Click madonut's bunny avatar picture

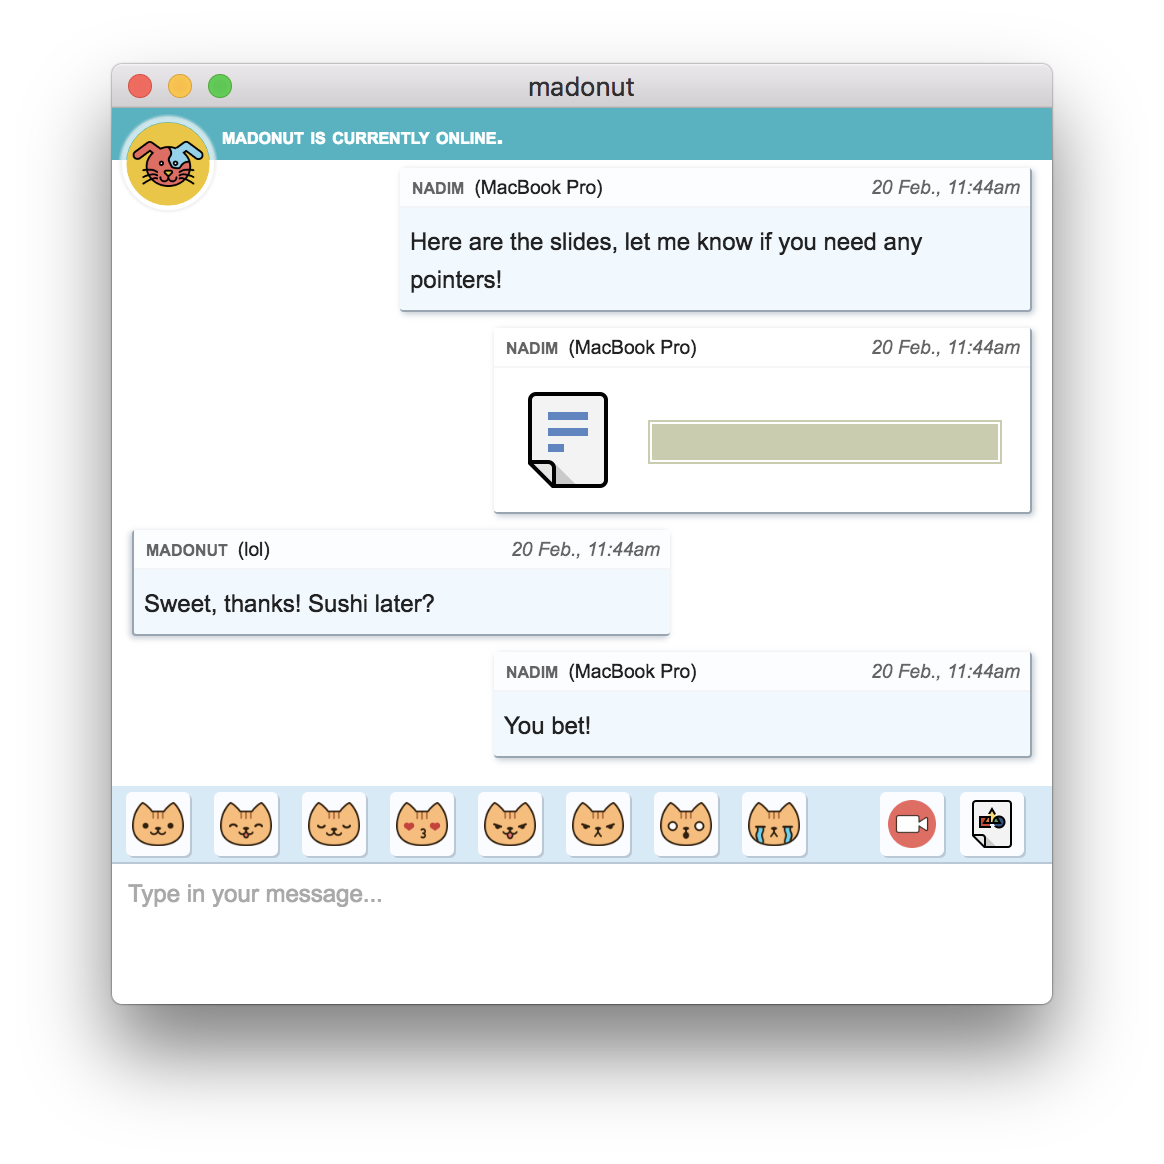click(169, 164)
